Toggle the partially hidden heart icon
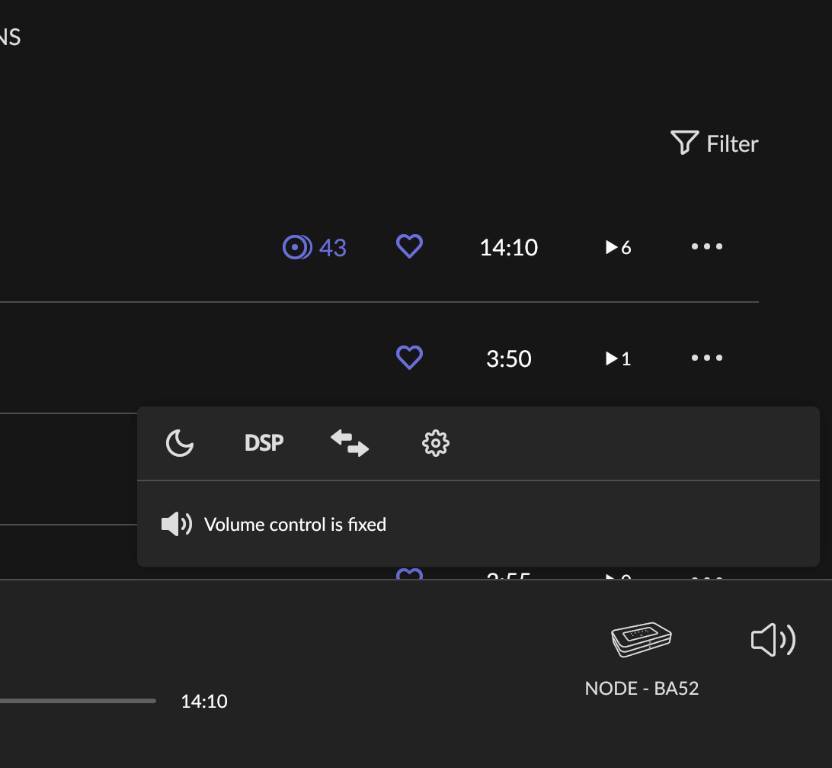This screenshot has width=832, height=768. pyautogui.click(x=410, y=574)
